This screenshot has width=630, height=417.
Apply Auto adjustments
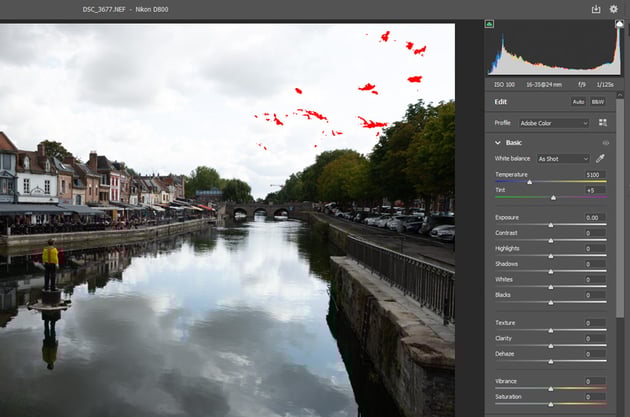click(578, 102)
